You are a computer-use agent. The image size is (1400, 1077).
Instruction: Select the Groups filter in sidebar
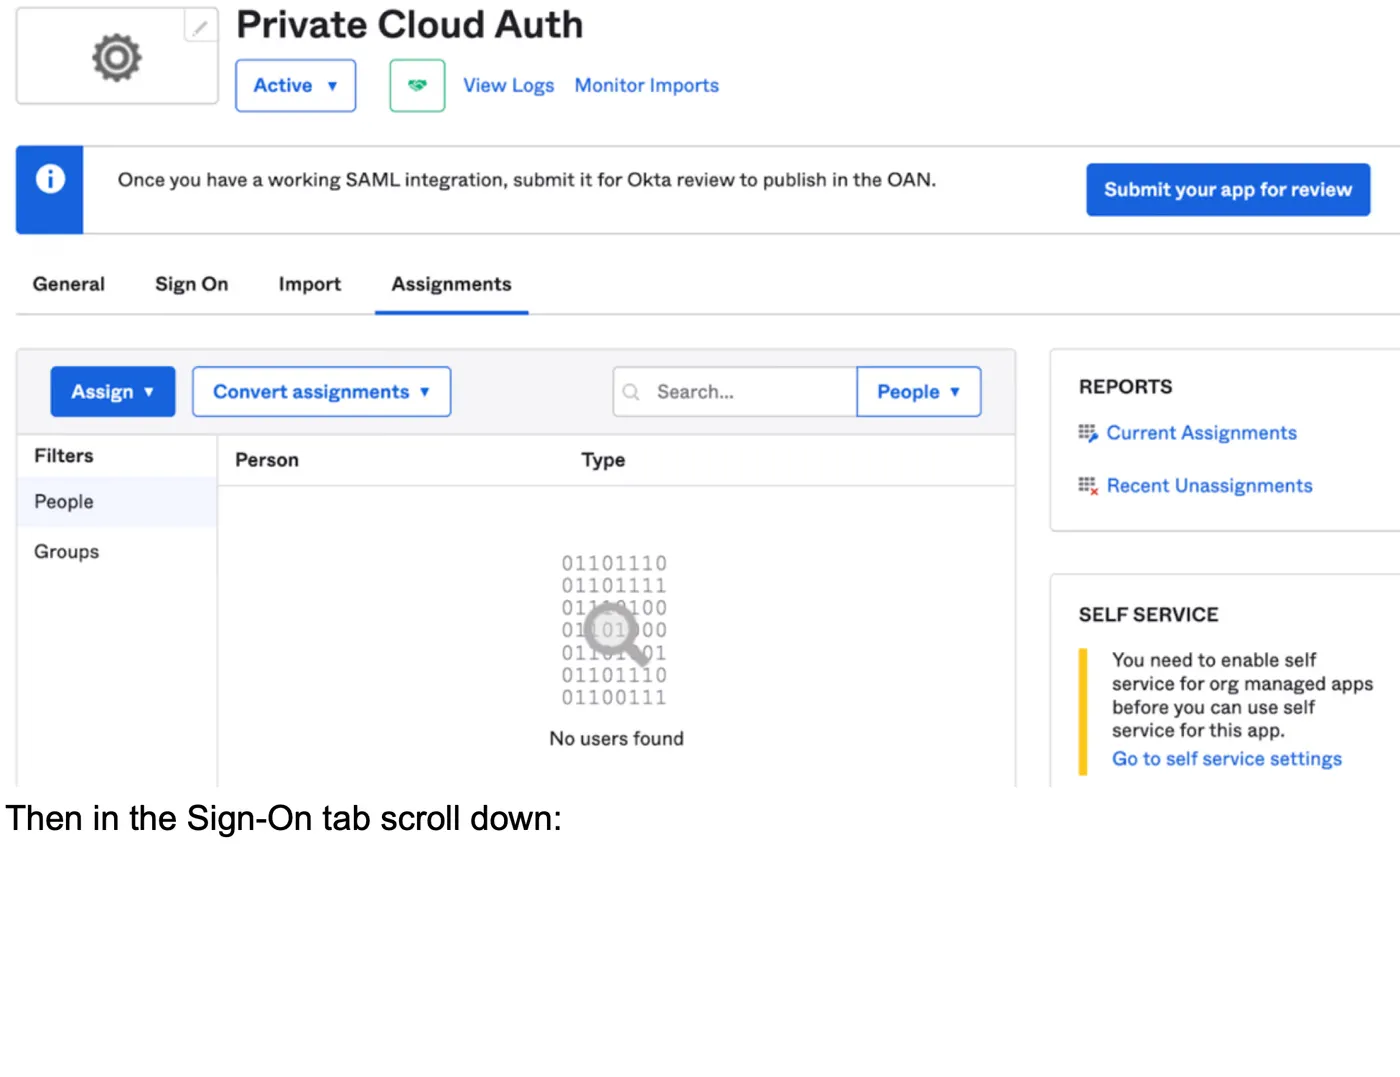(117, 552)
